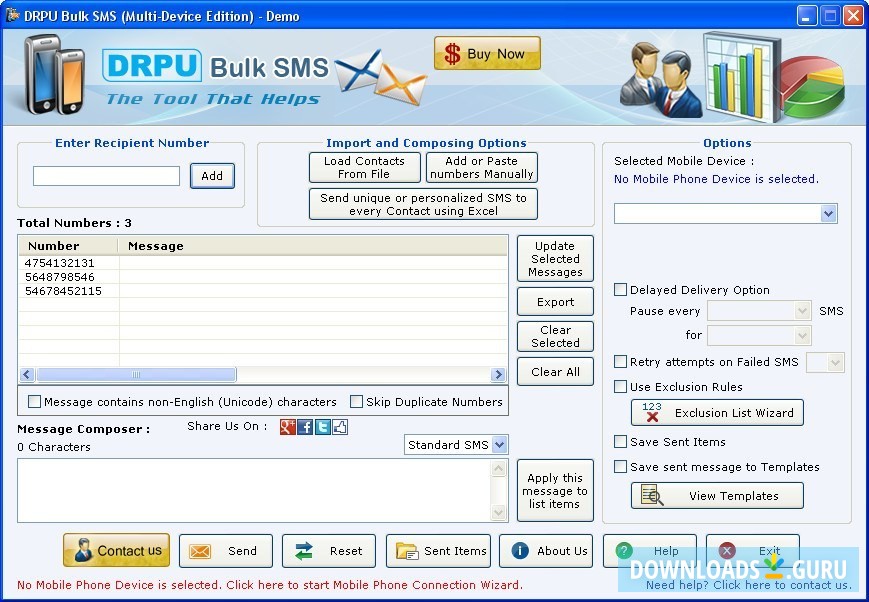Select number 5648798546 in the list

click(60, 277)
